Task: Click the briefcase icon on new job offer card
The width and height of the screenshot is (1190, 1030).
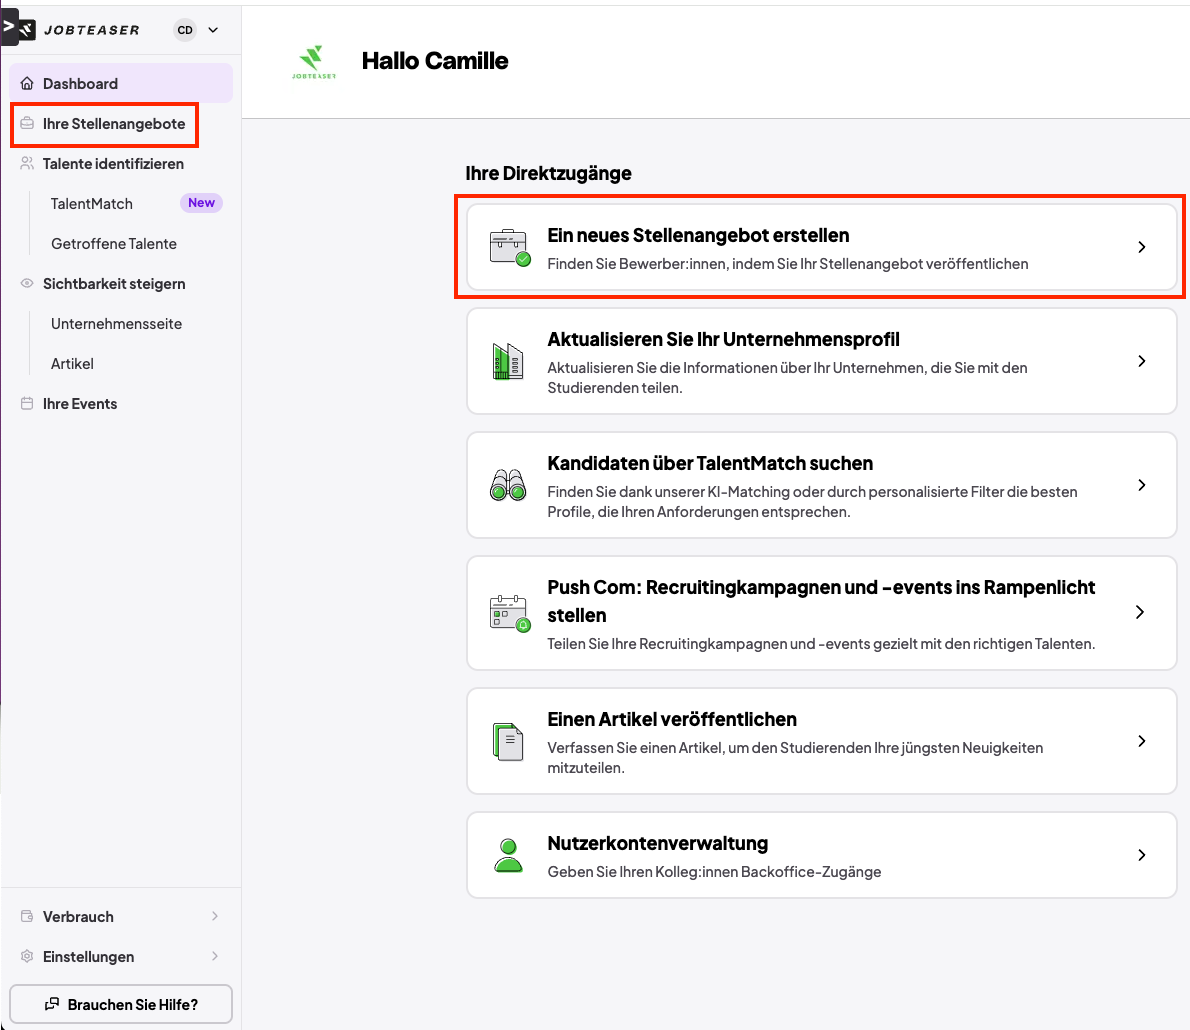Action: tap(509, 247)
